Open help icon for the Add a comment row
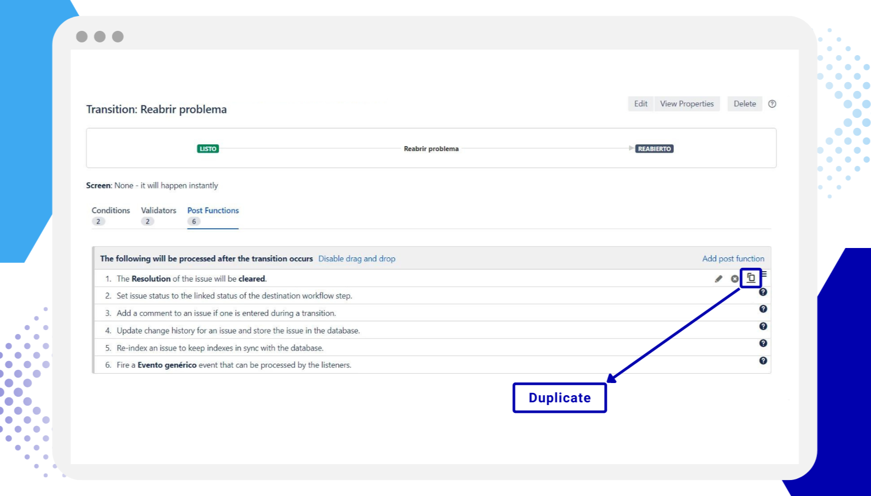 tap(763, 309)
